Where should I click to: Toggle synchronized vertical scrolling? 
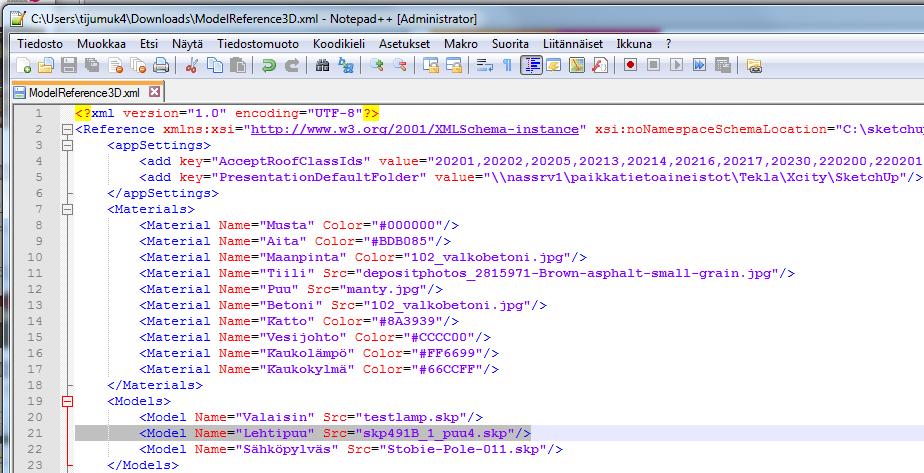coord(431,65)
